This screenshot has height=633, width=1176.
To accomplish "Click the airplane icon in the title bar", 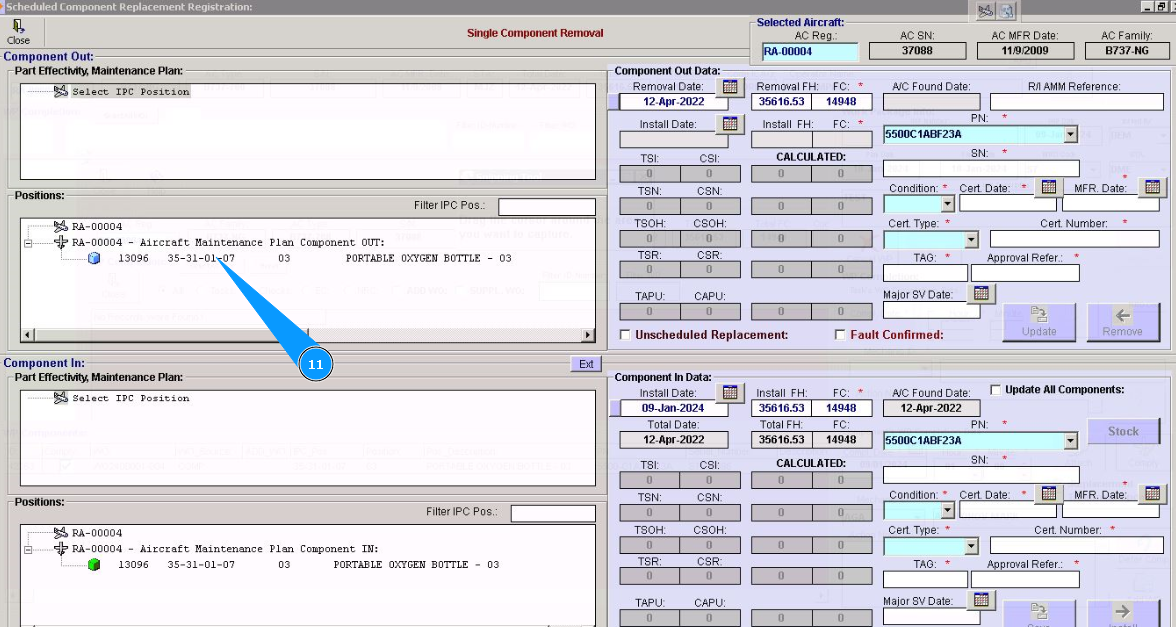I will point(986,10).
